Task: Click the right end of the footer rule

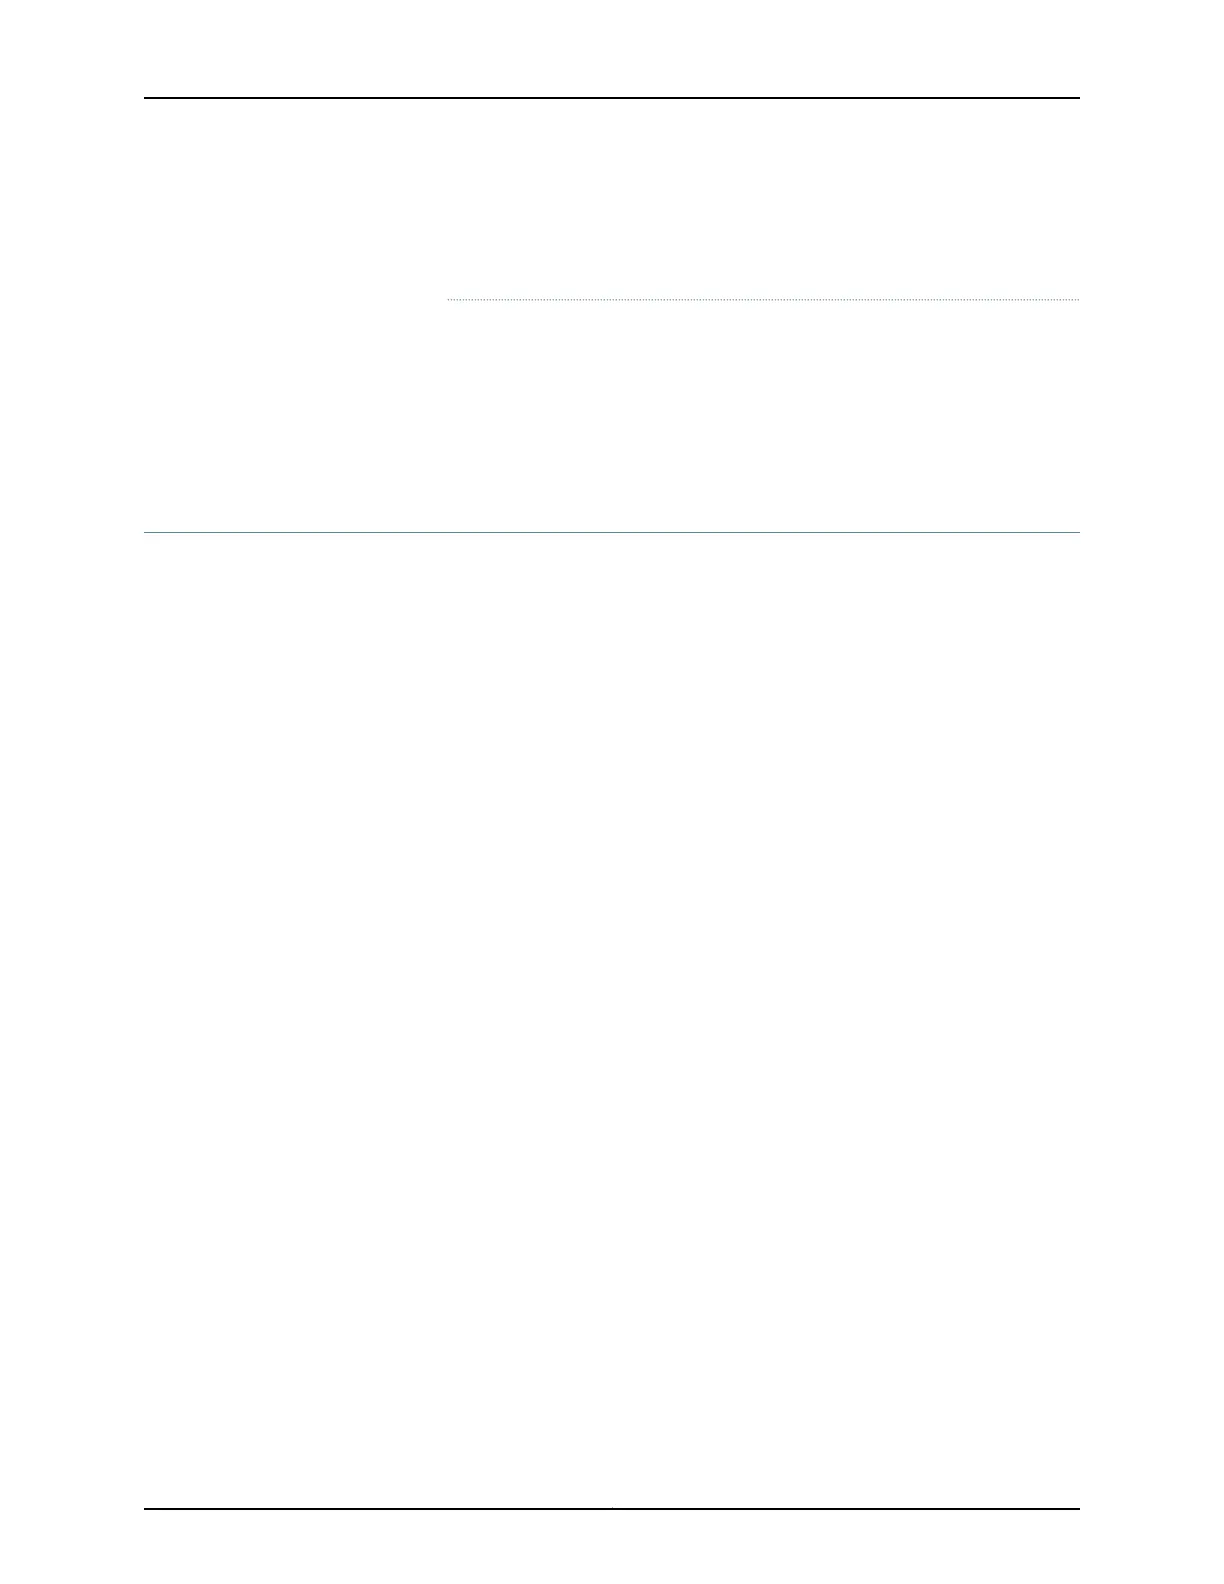Action: (x=1078, y=1509)
